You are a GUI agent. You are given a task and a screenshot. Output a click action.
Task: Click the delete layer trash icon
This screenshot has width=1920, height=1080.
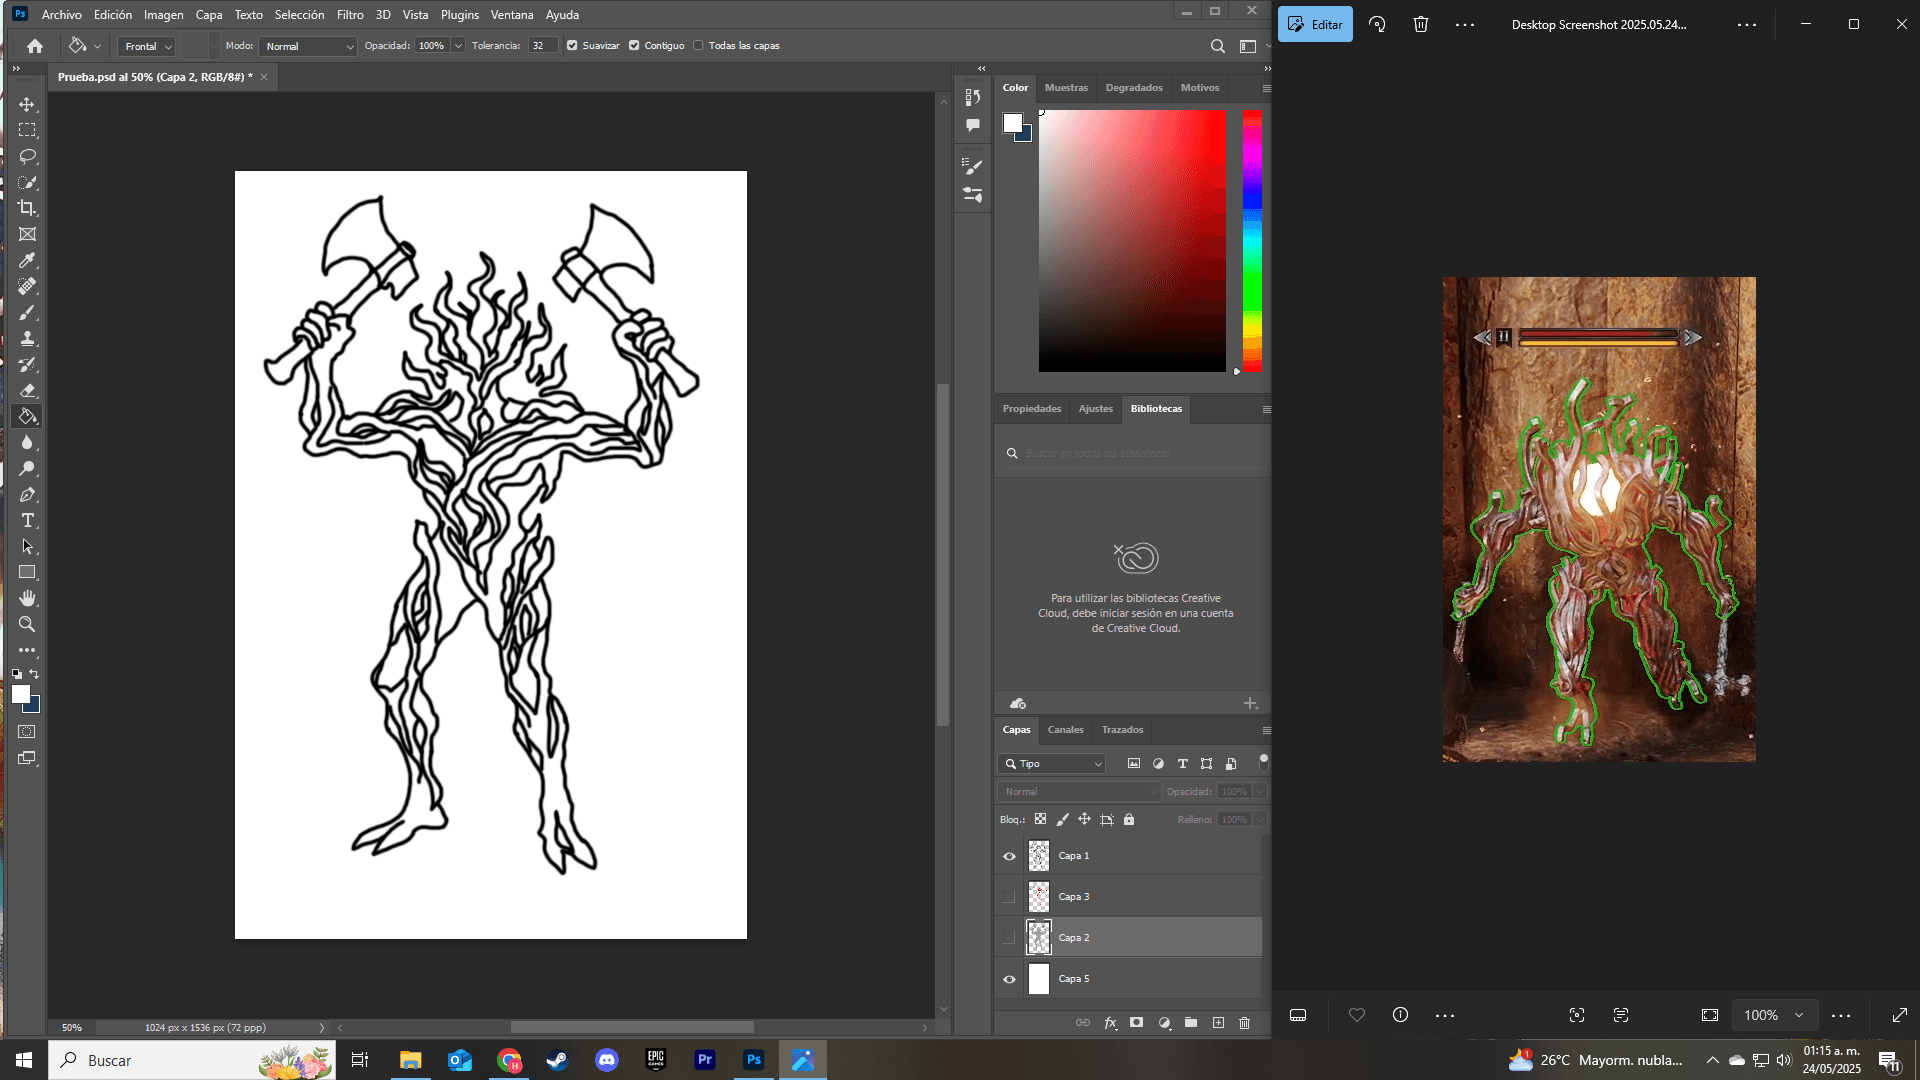point(1244,1023)
